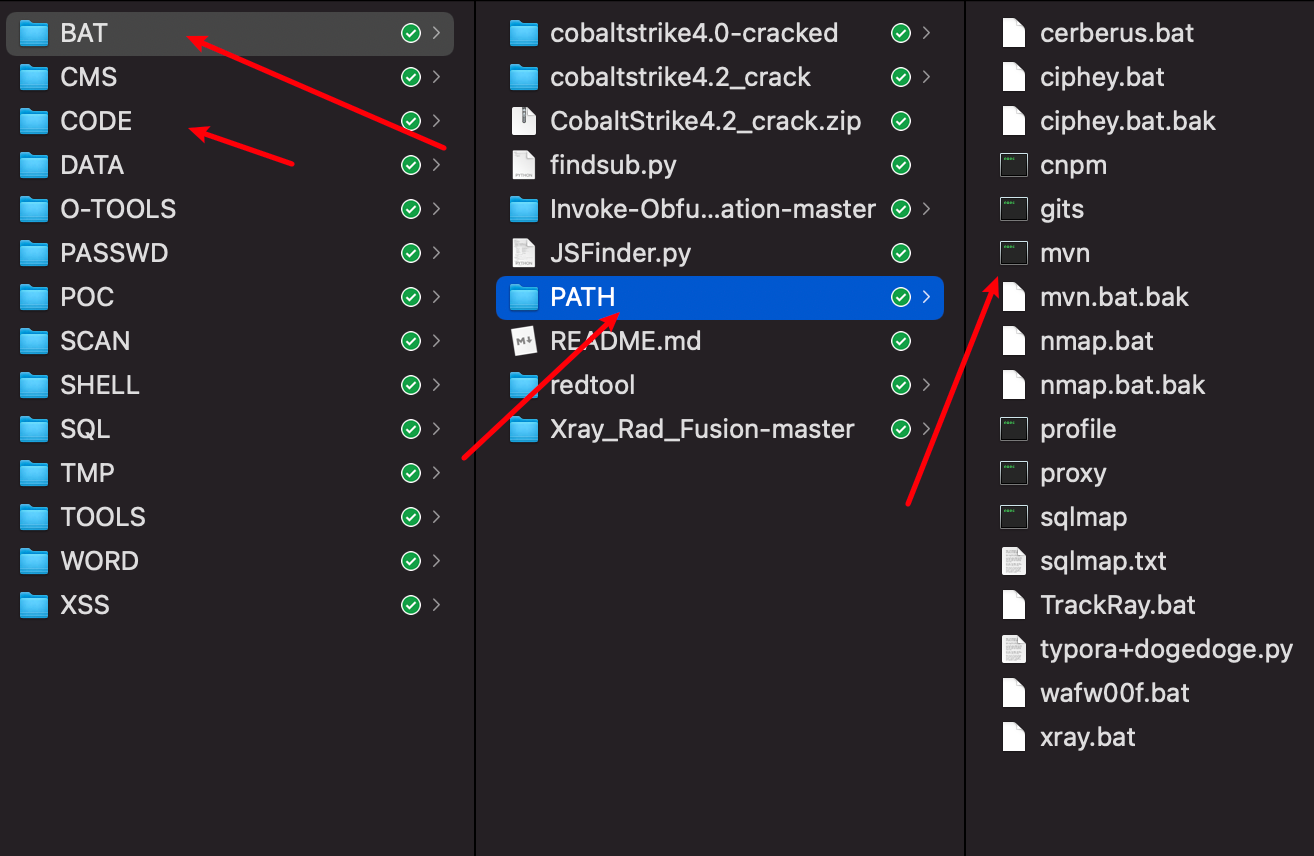The height and width of the screenshot is (856, 1314).
Task: Click the sync status badge for README.md
Action: (900, 342)
